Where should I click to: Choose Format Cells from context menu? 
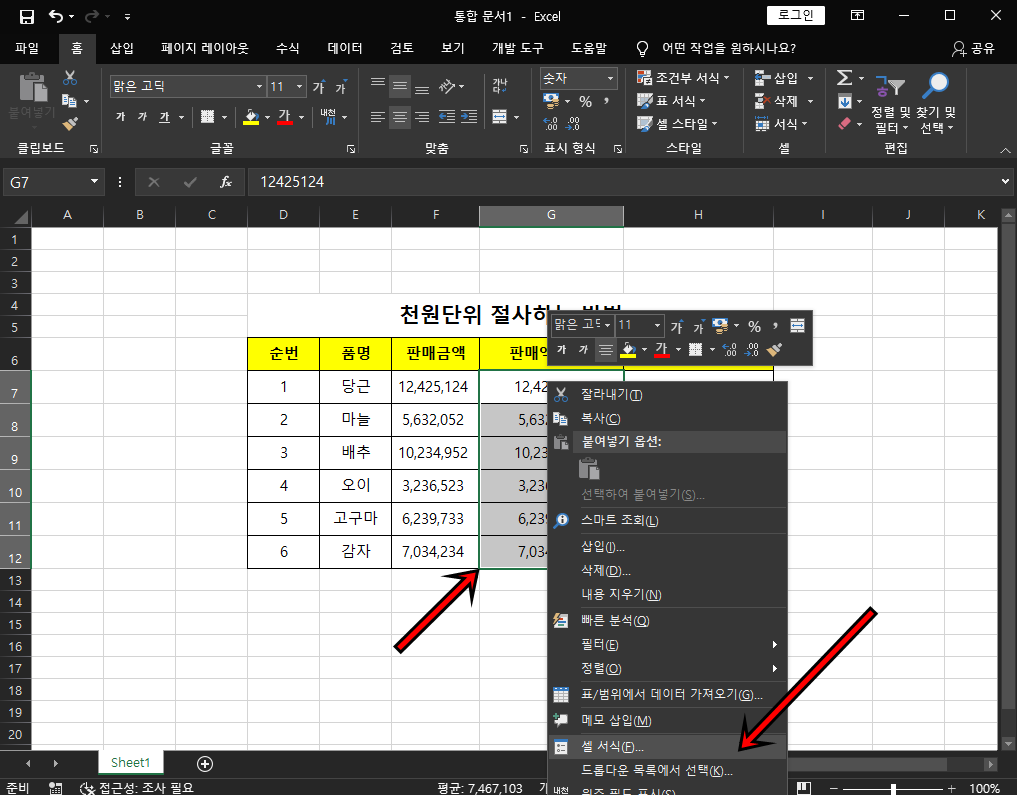click(x=667, y=747)
